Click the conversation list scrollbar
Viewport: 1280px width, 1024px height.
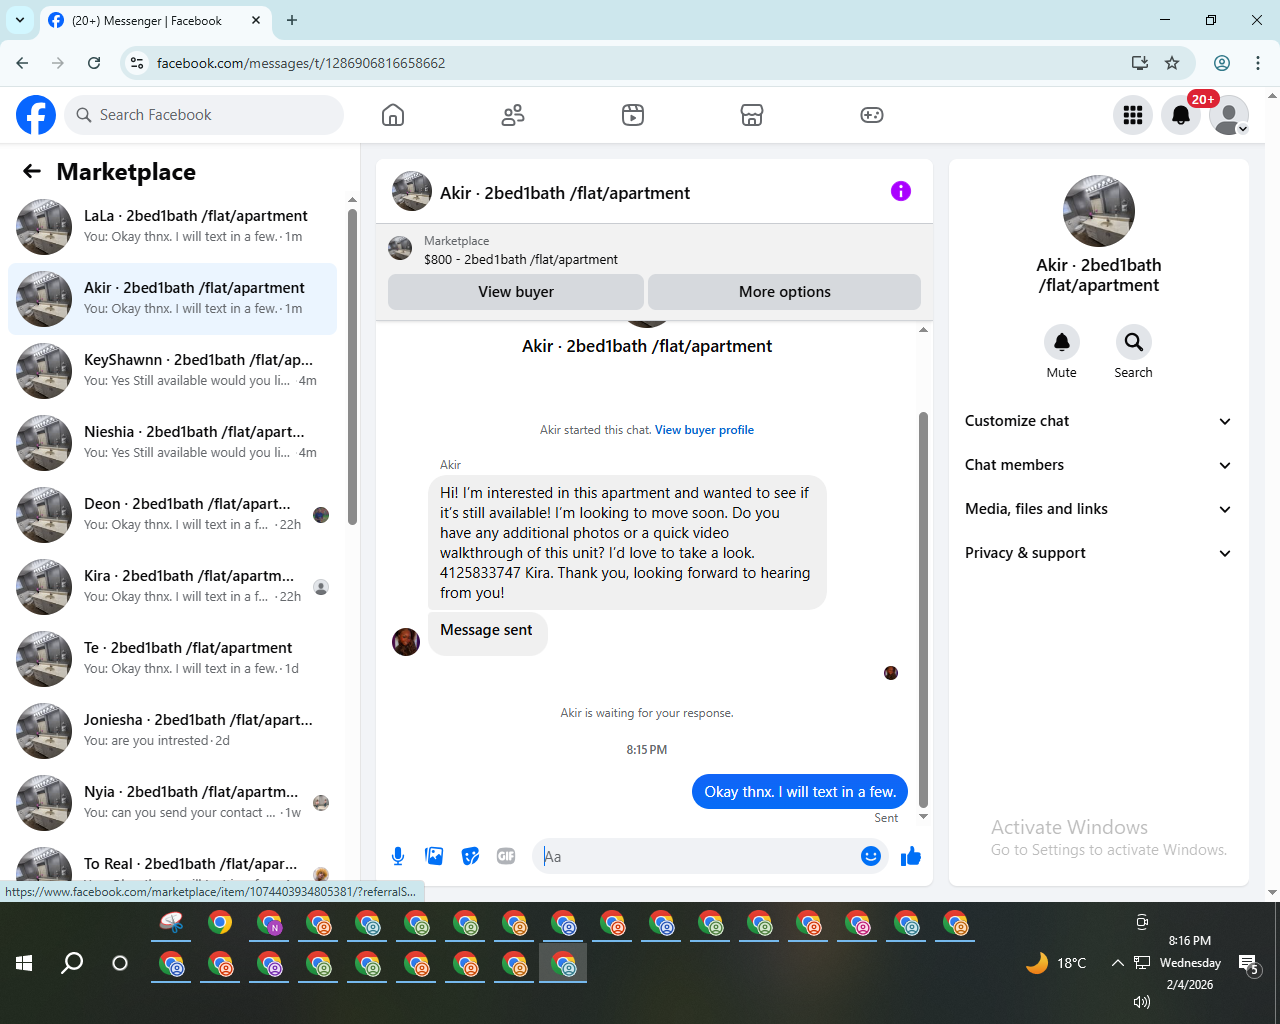(352, 366)
